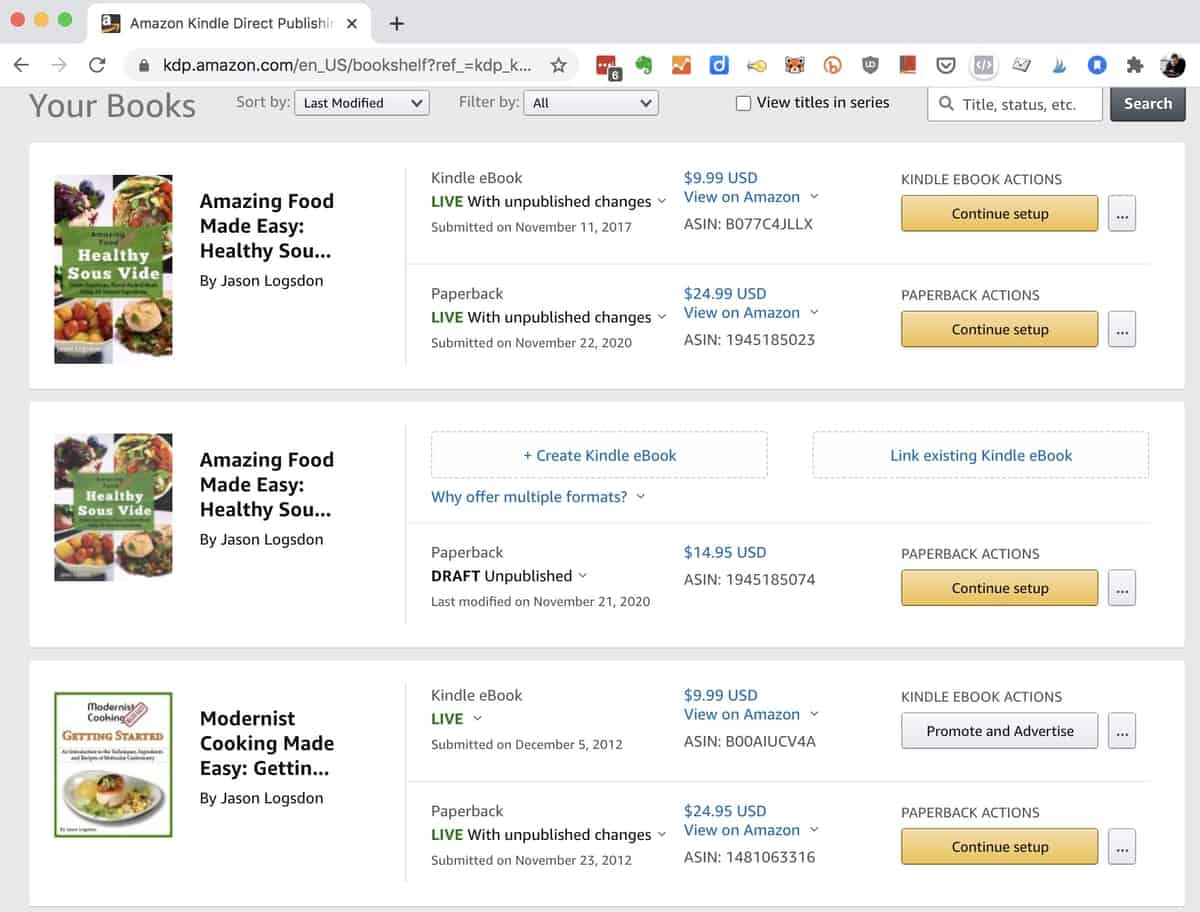Click Promote and Advertise for the Kindle eBook
This screenshot has width=1200, height=912.
(x=999, y=730)
